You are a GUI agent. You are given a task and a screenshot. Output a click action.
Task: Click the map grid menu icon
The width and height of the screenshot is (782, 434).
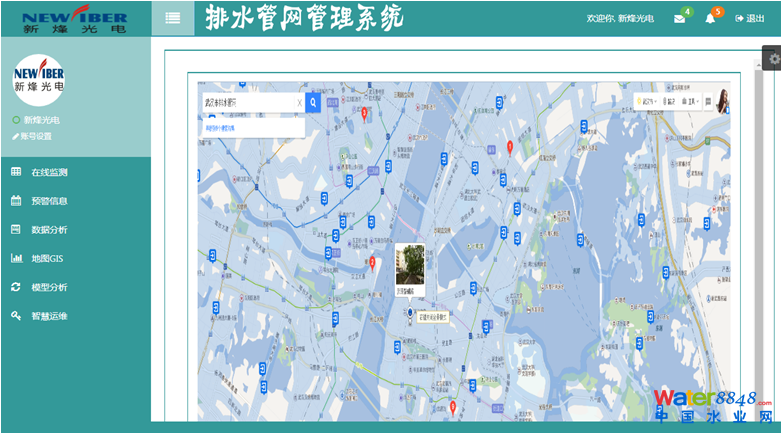[706, 102]
